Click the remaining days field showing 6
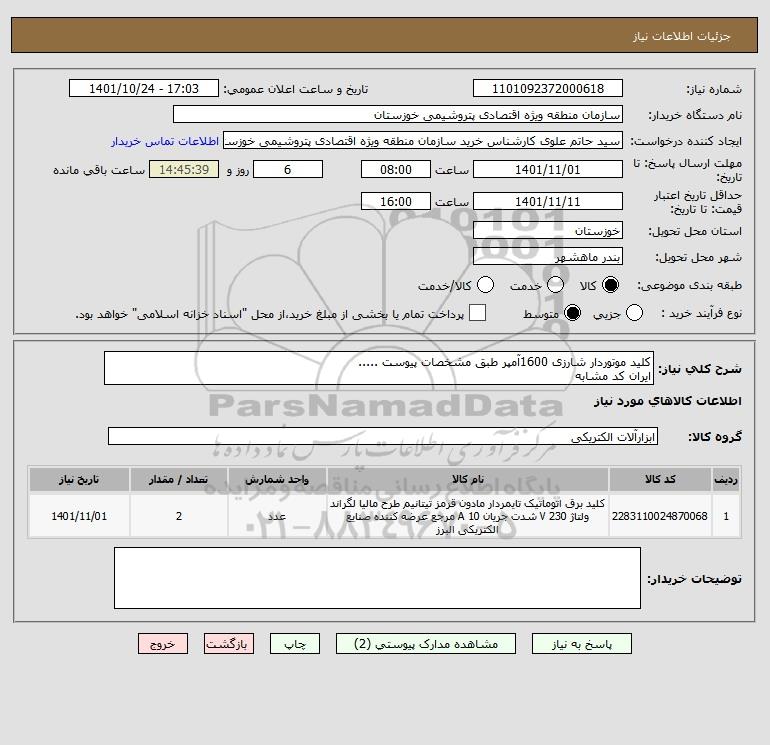Viewport: 770px width, 745px height. pyautogui.click(x=288, y=169)
